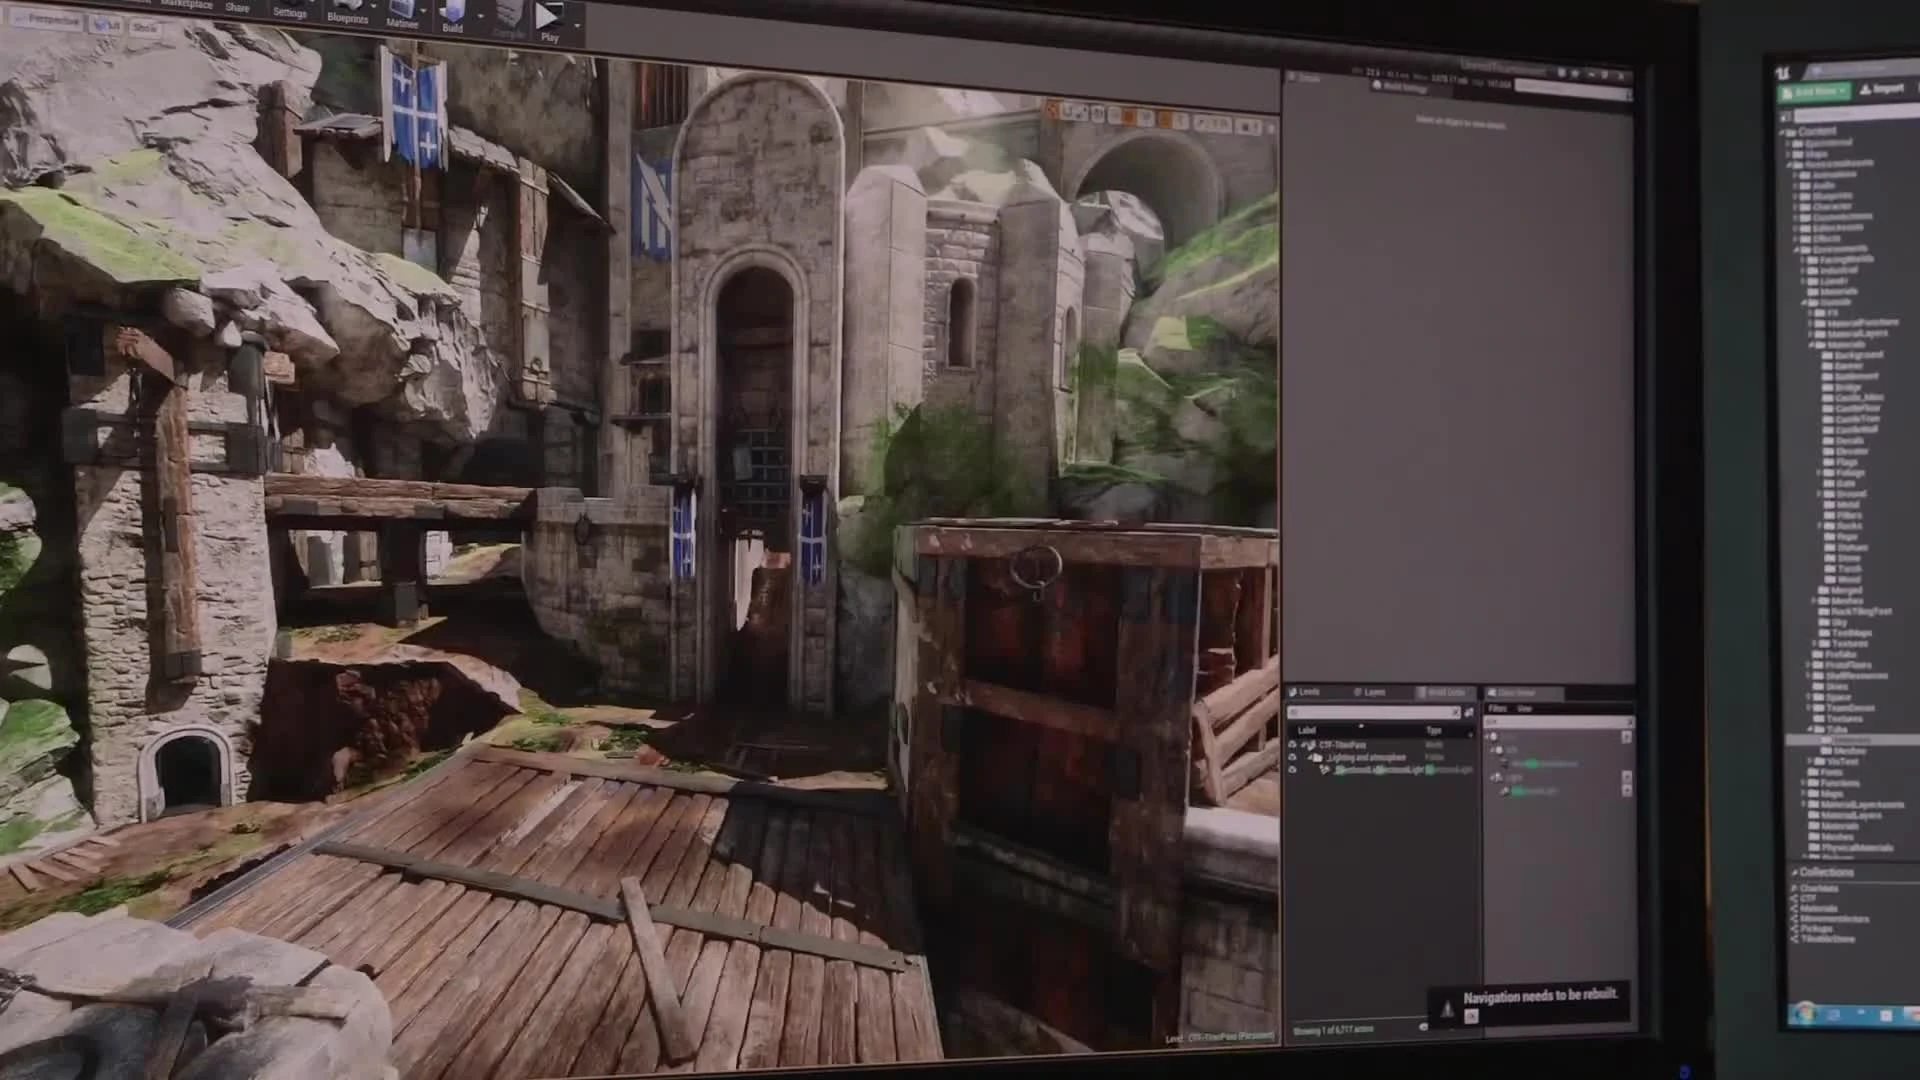Screen dimensions: 1920x1080
Task: Toggle visibility of the DirectionalLight row
Action: [1294, 770]
